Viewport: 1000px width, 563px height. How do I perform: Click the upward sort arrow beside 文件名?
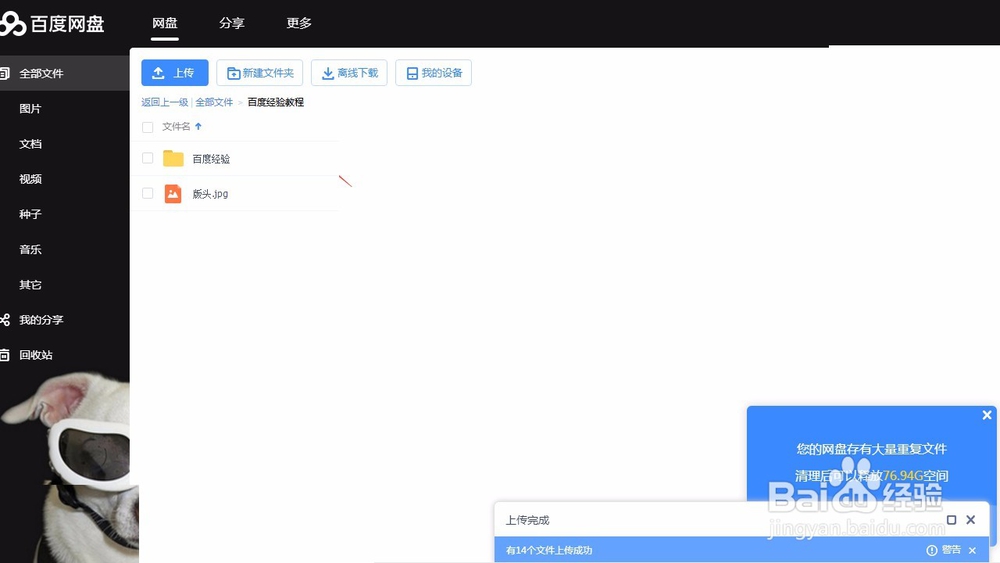click(x=198, y=126)
